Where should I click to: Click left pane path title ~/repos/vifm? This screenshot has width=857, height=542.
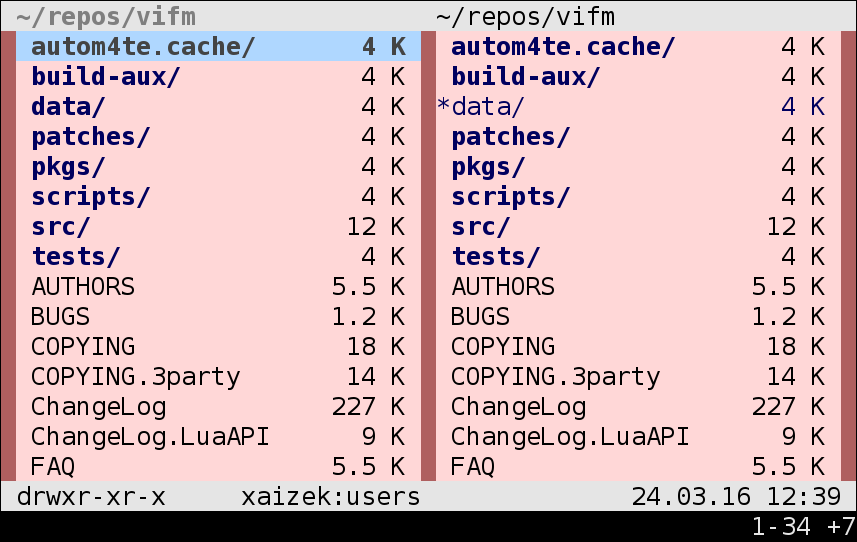[106, 16]
